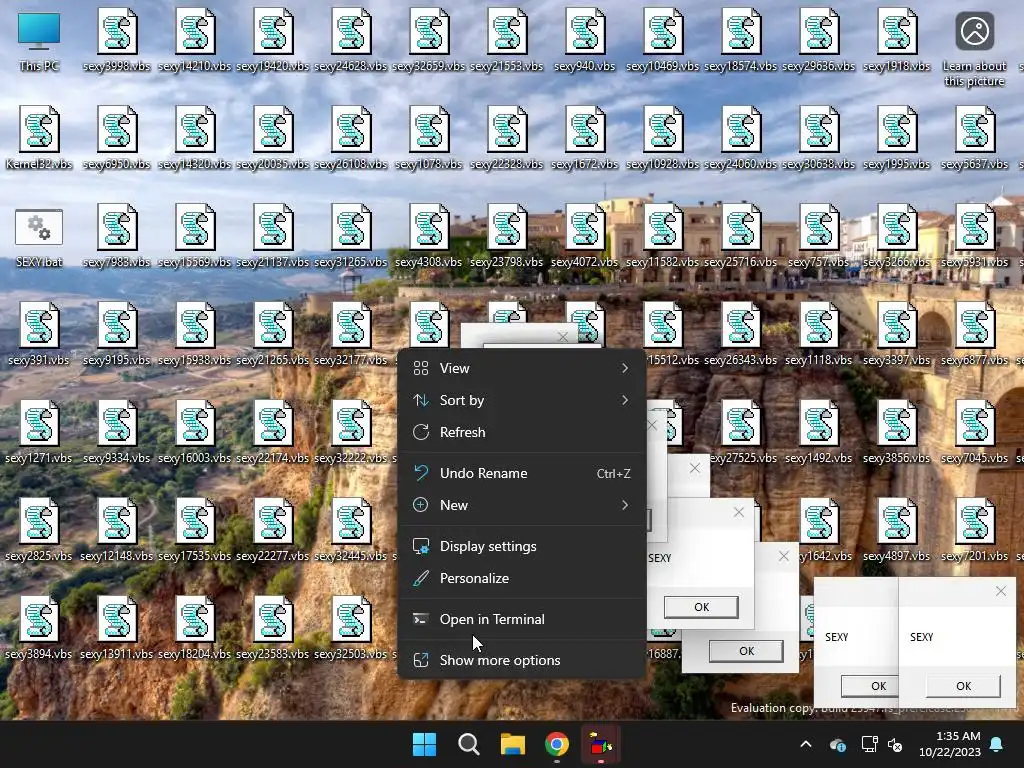The height and width of the screenshot is (768, 1024).
Task: Select the This PC desktop icon
Action: tap(39, 40)
